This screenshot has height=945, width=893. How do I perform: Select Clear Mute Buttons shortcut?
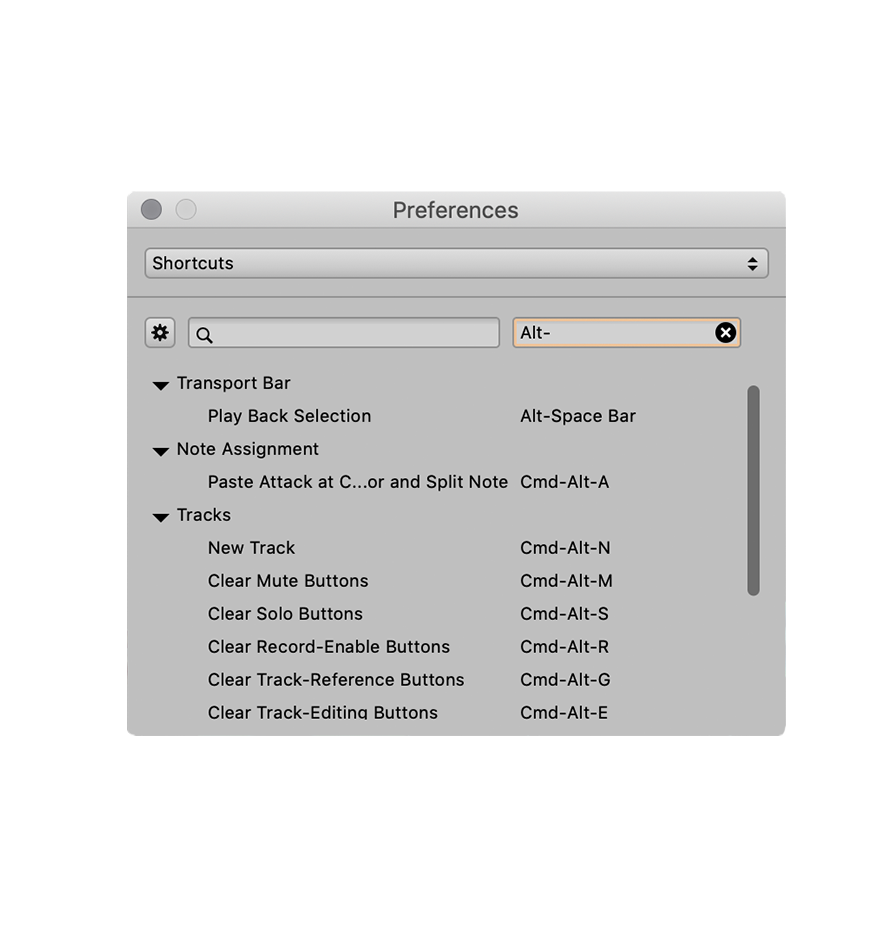coord(288,581)
